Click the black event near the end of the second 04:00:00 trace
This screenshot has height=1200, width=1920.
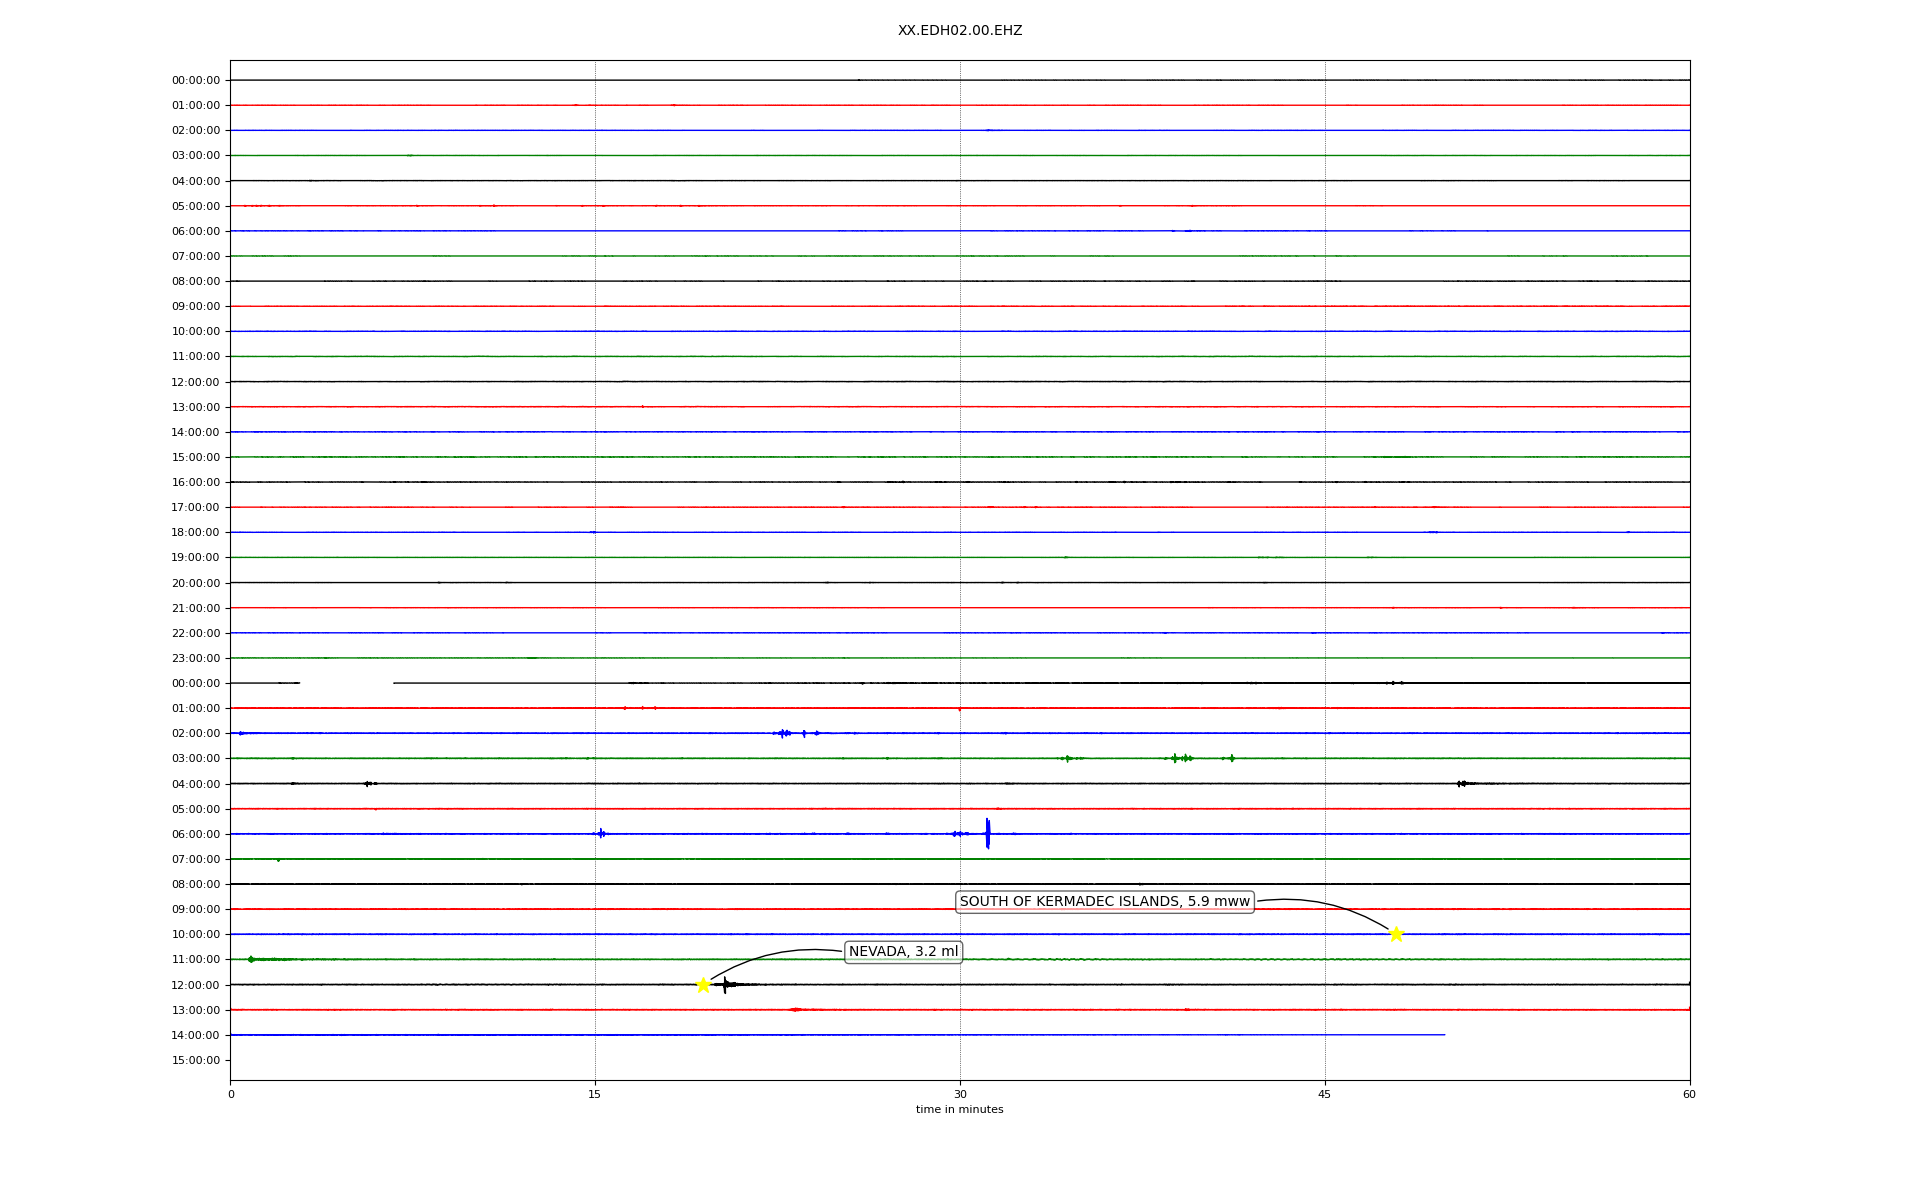click(x=1462, y=783)
